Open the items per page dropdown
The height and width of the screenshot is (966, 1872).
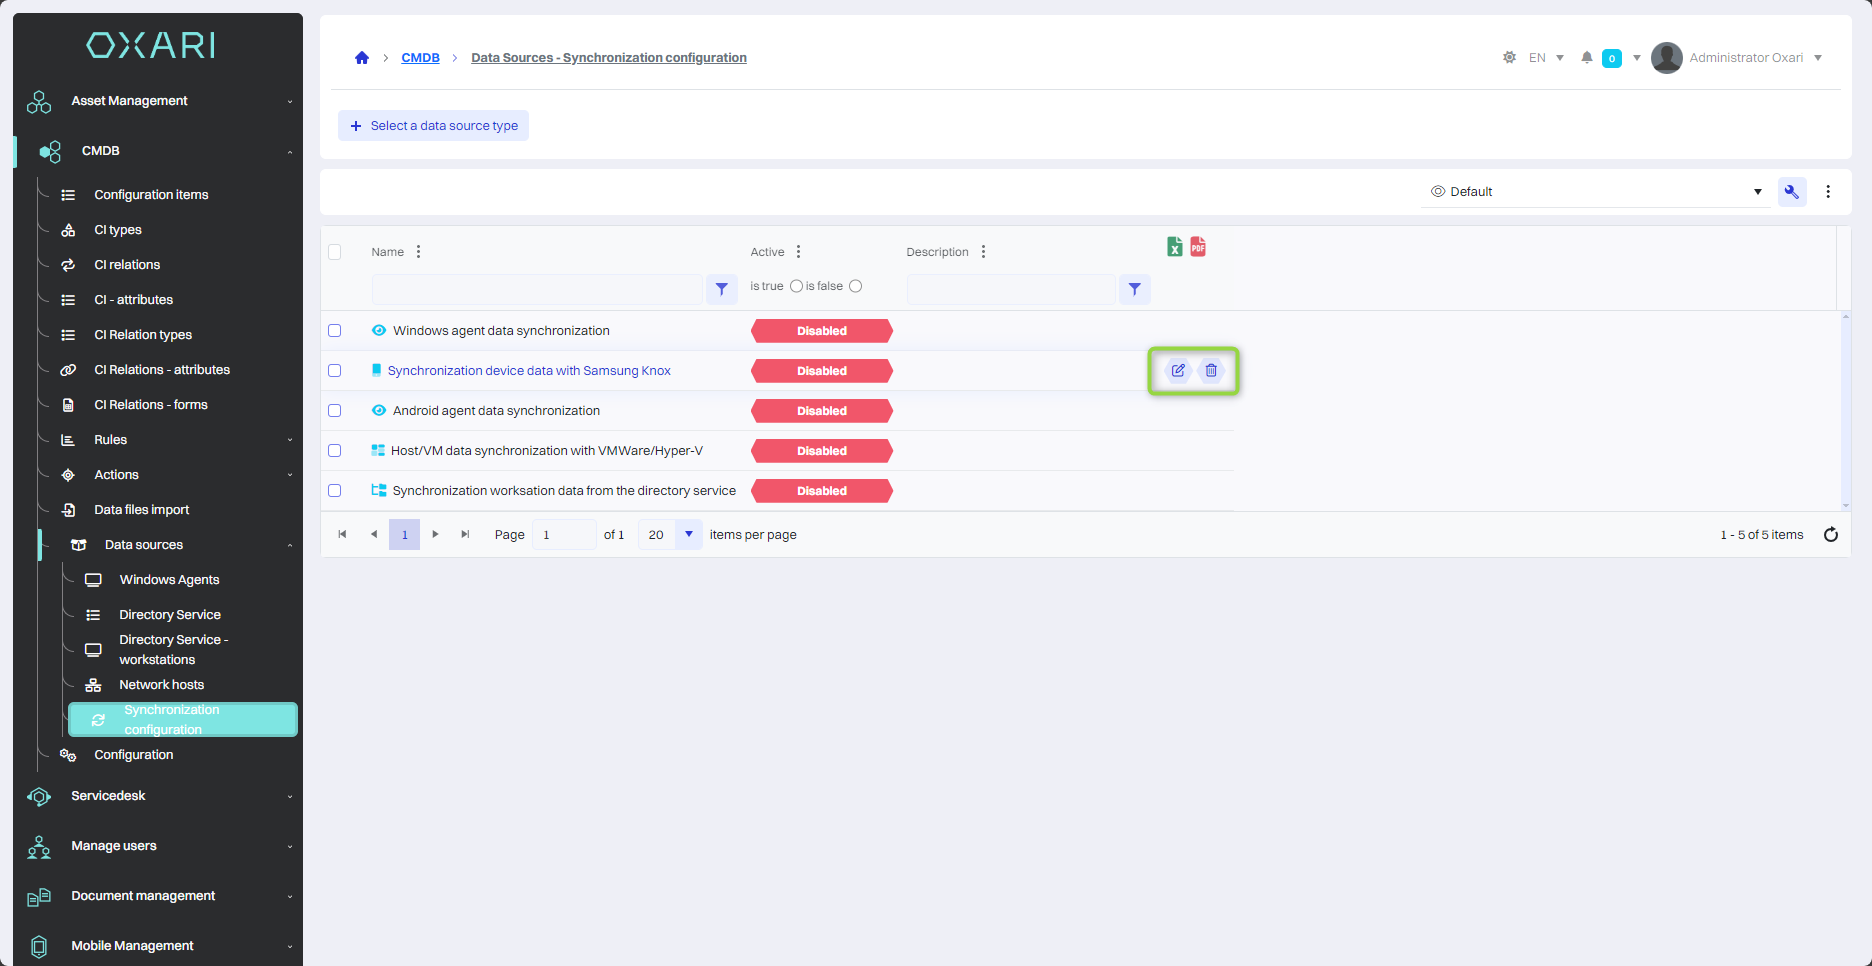[x=688, y=535]
